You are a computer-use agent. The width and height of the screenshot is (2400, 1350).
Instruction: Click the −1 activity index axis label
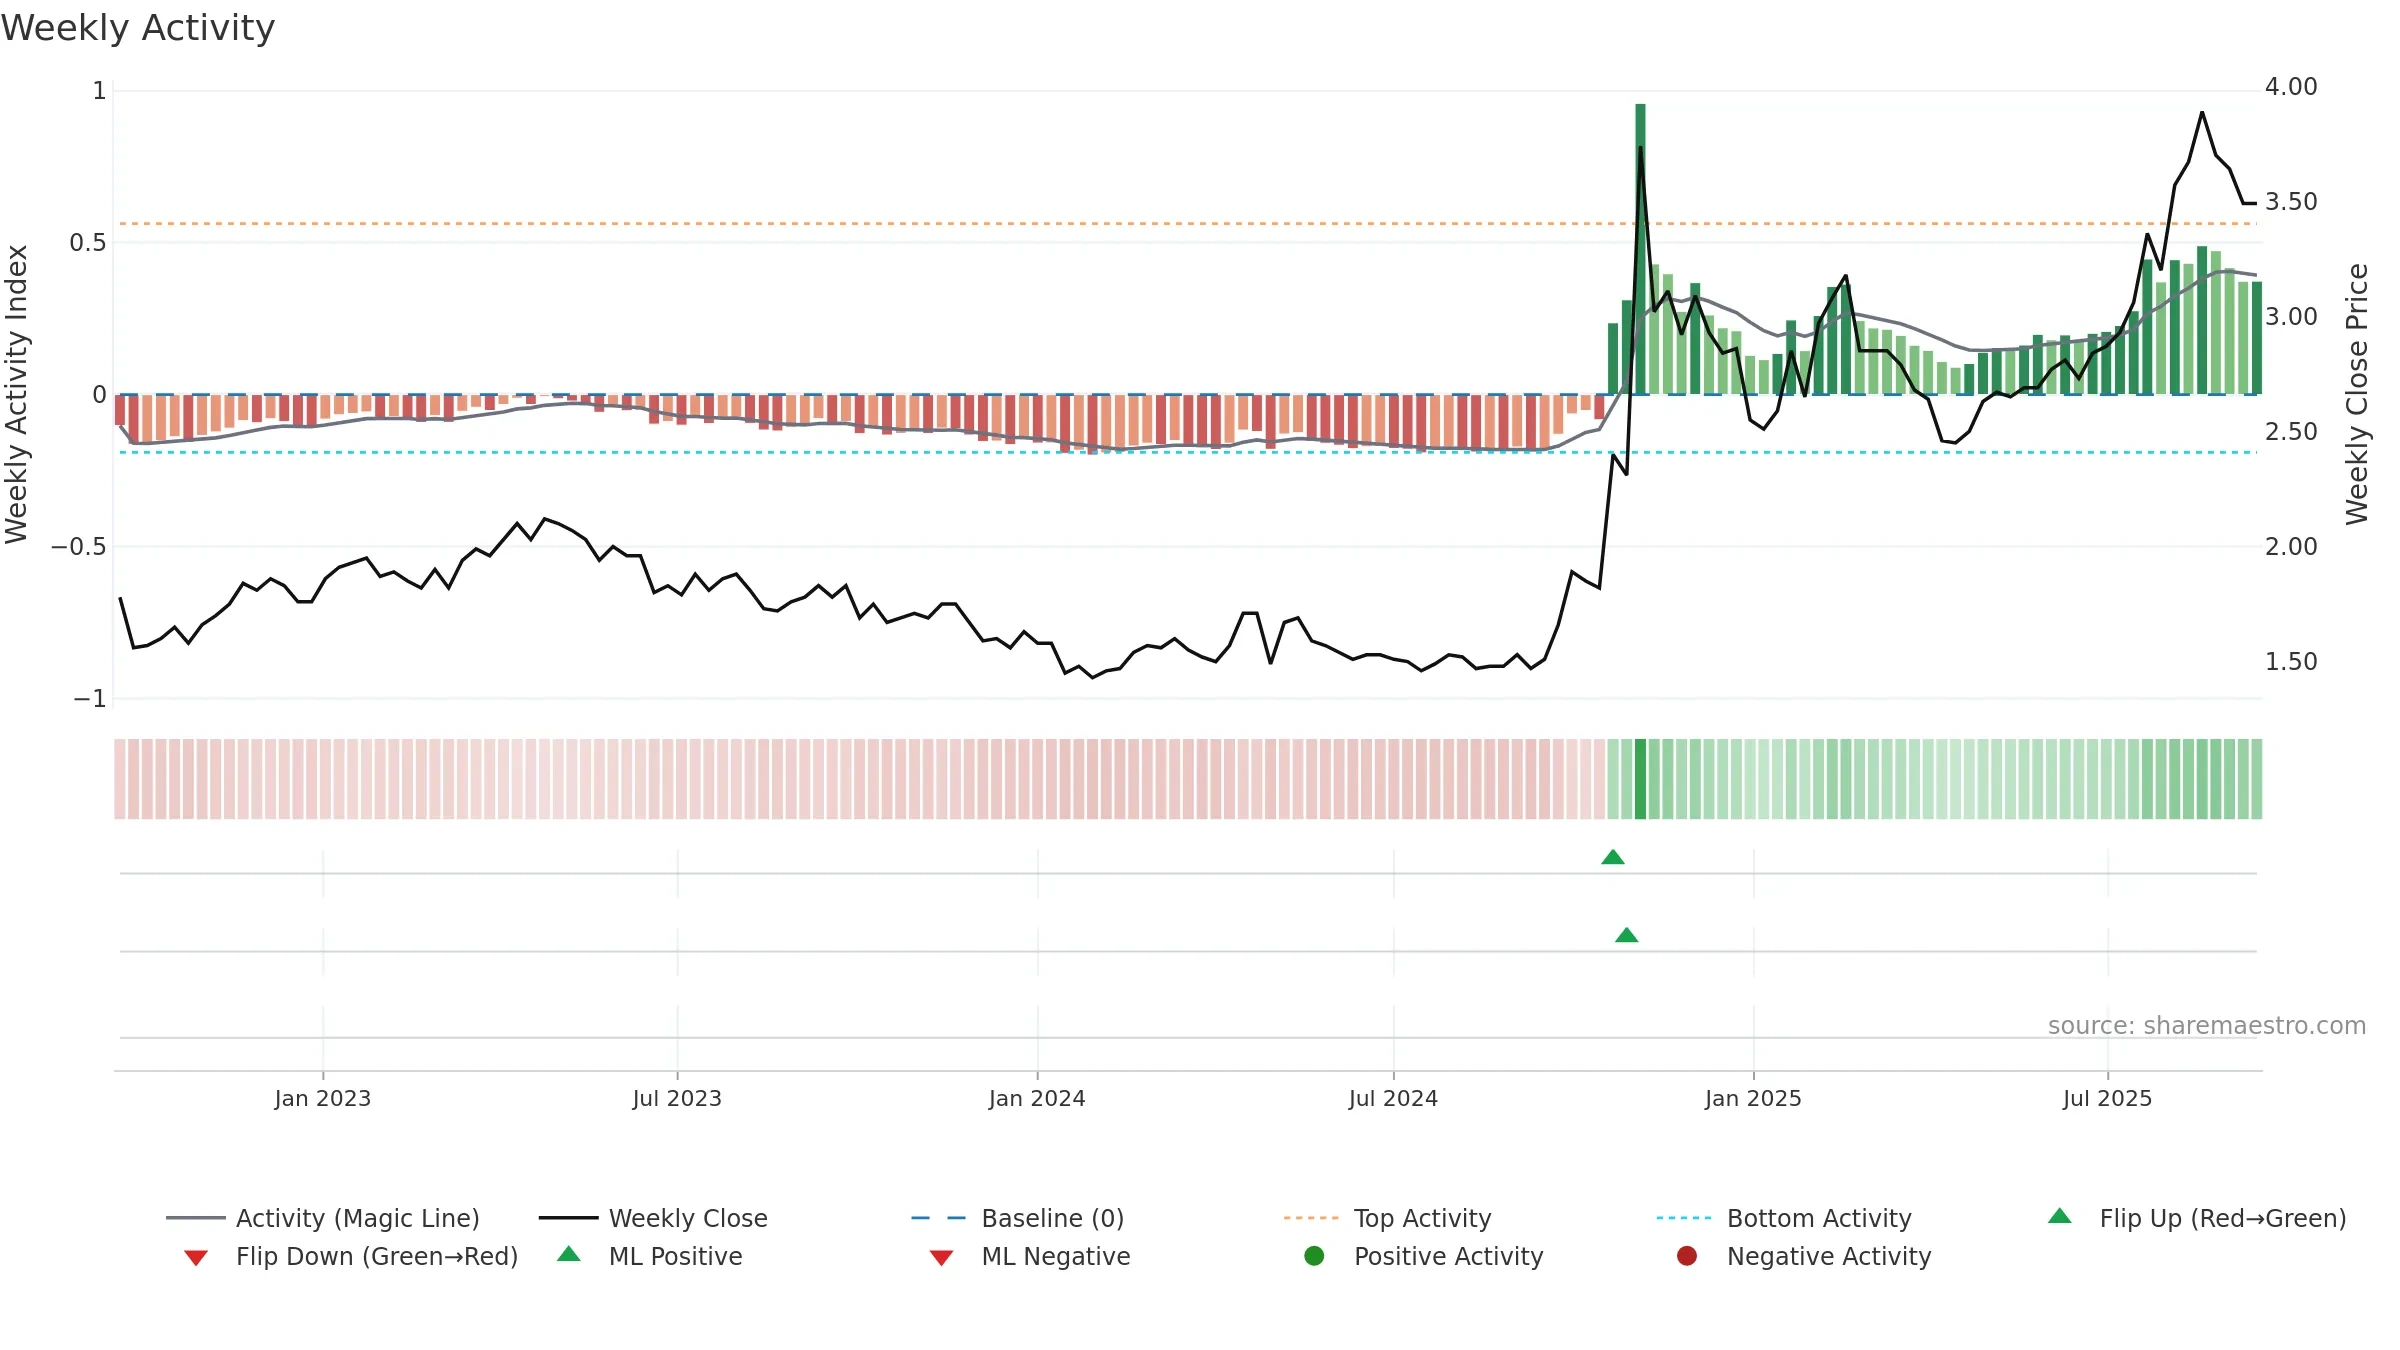coord(90,699)
